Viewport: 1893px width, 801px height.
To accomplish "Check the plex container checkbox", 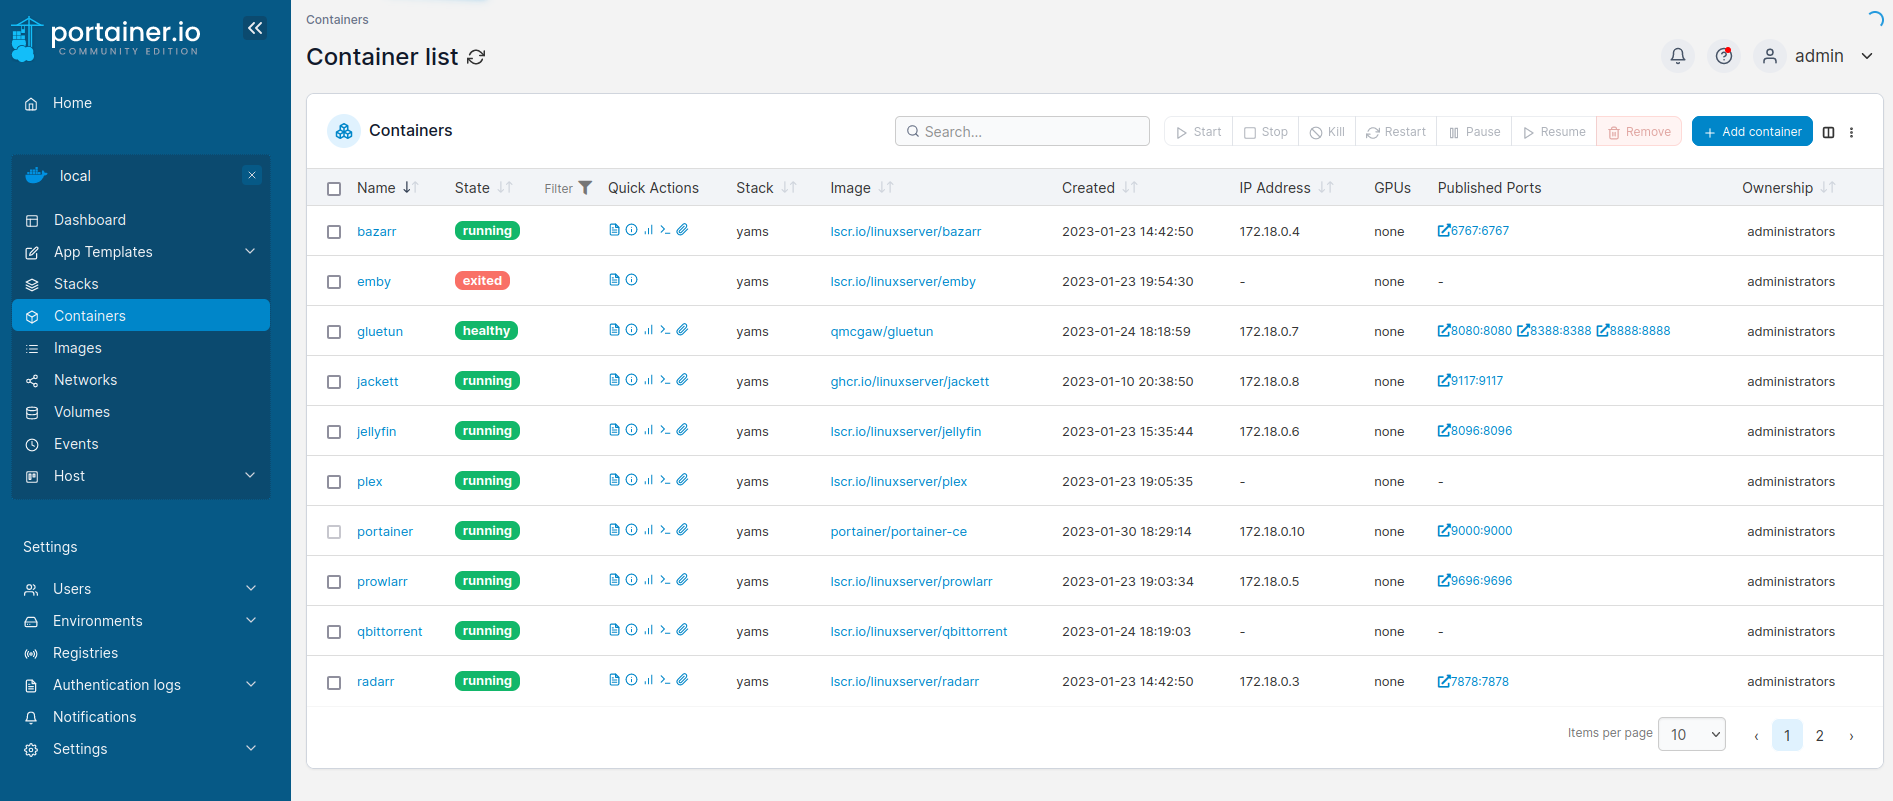I will [334, 482].
